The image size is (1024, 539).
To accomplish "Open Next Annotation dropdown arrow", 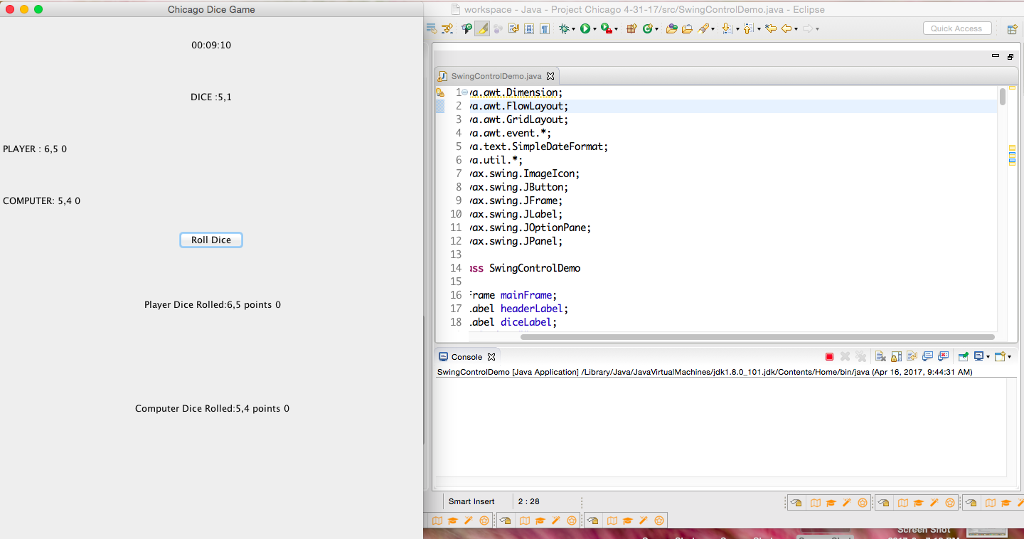I will point(737,29).
